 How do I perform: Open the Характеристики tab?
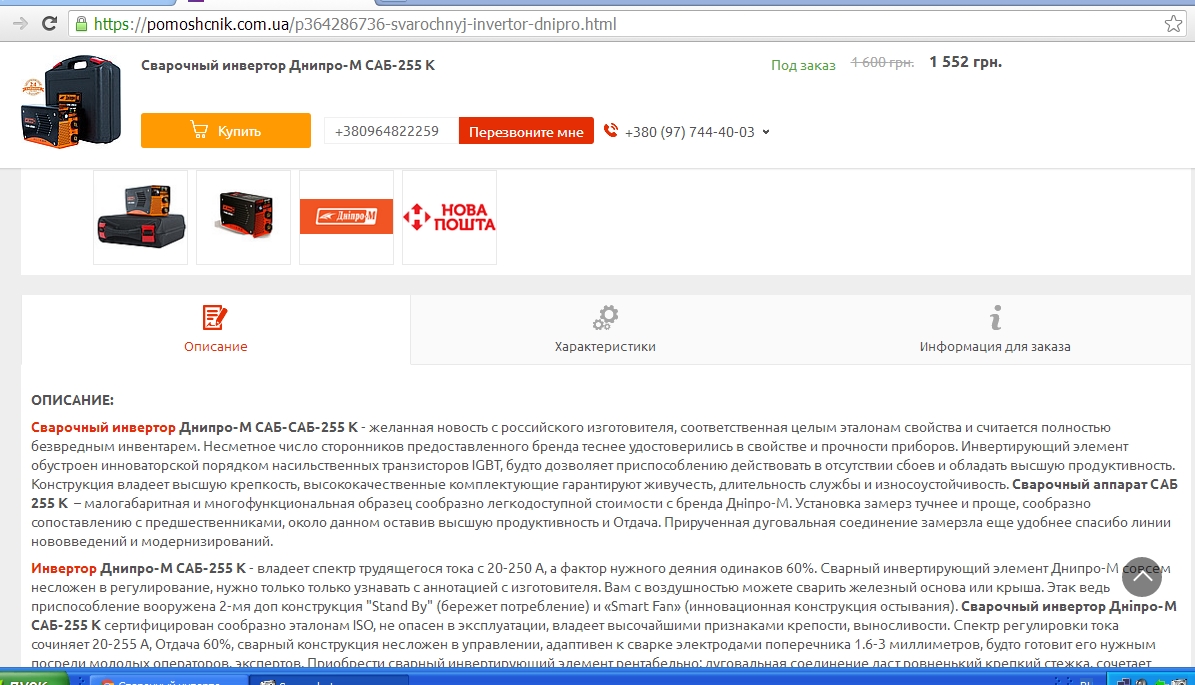click(x=605, y=346)
